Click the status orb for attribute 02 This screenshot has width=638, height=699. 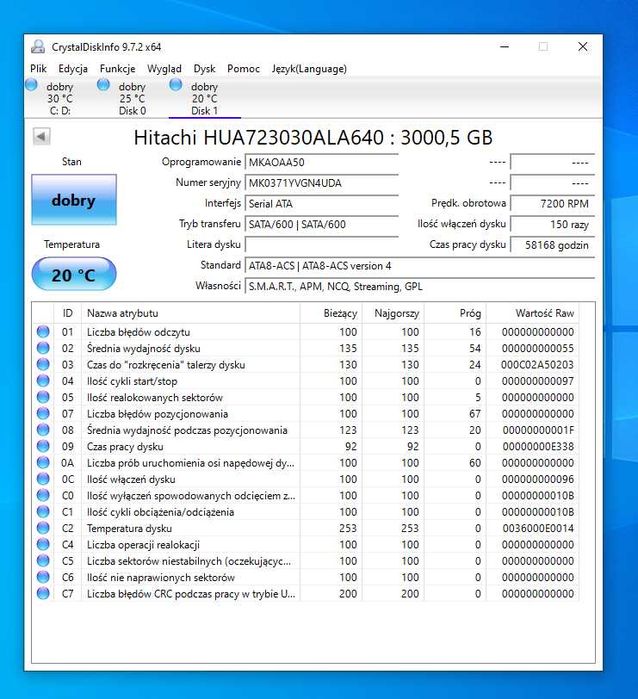click(x=43, y=348)
